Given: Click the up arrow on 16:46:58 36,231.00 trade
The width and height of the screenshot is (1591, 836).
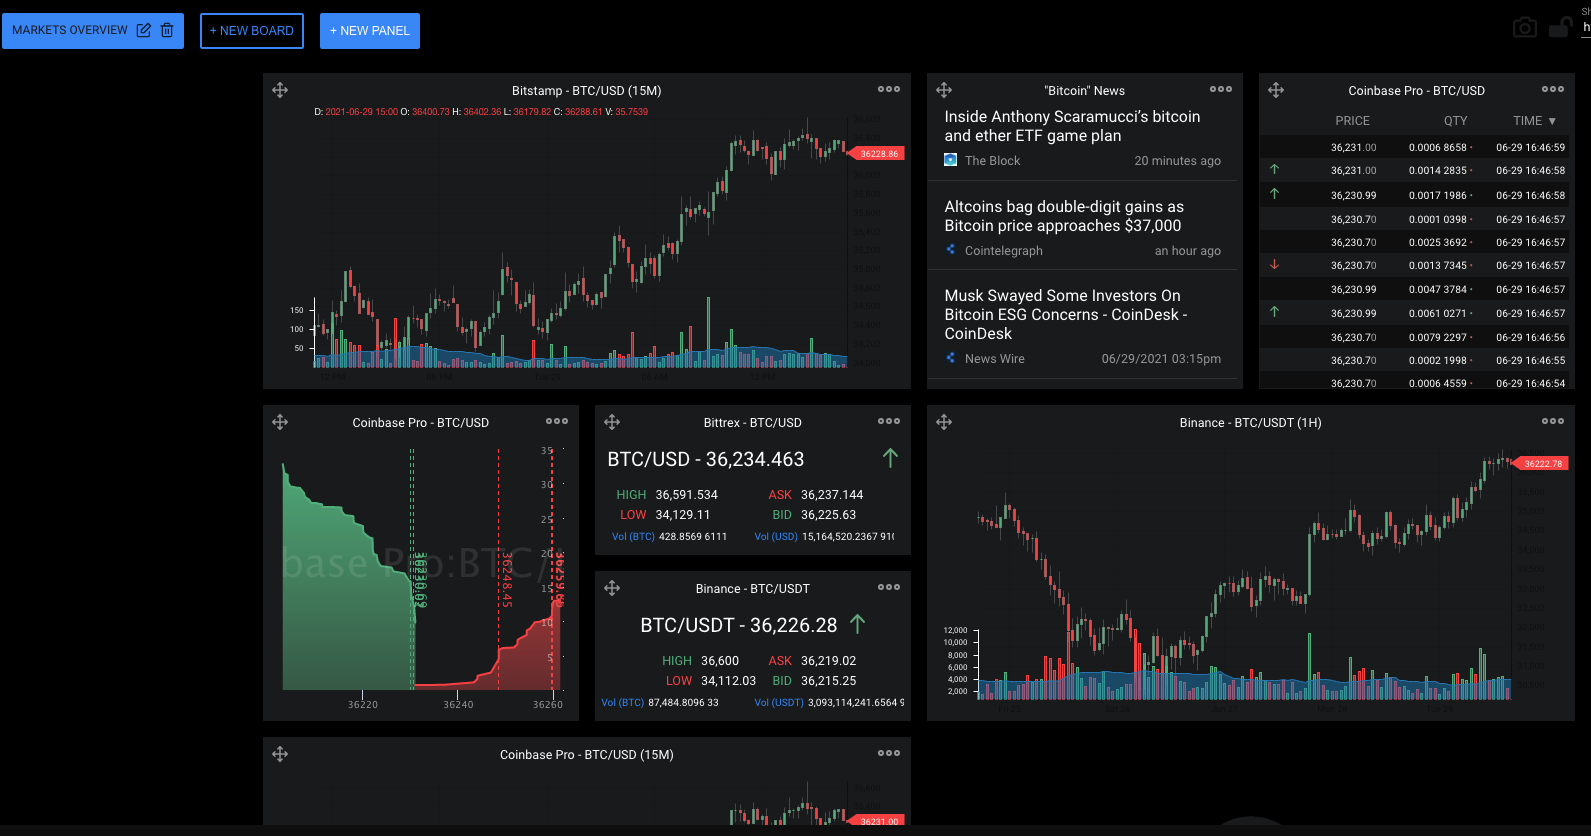Looking at the screenshot, I should [x=1274, y=170].
